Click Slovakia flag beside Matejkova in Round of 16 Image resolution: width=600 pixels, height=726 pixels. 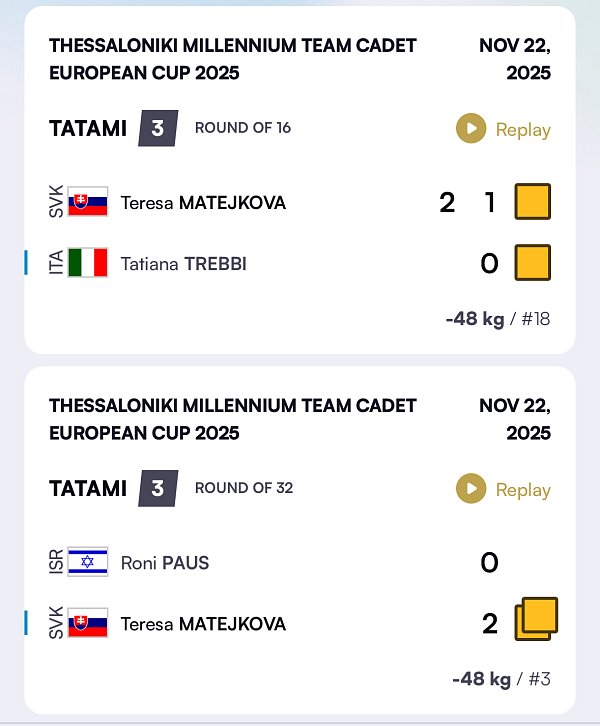click(x=87, y=203)
